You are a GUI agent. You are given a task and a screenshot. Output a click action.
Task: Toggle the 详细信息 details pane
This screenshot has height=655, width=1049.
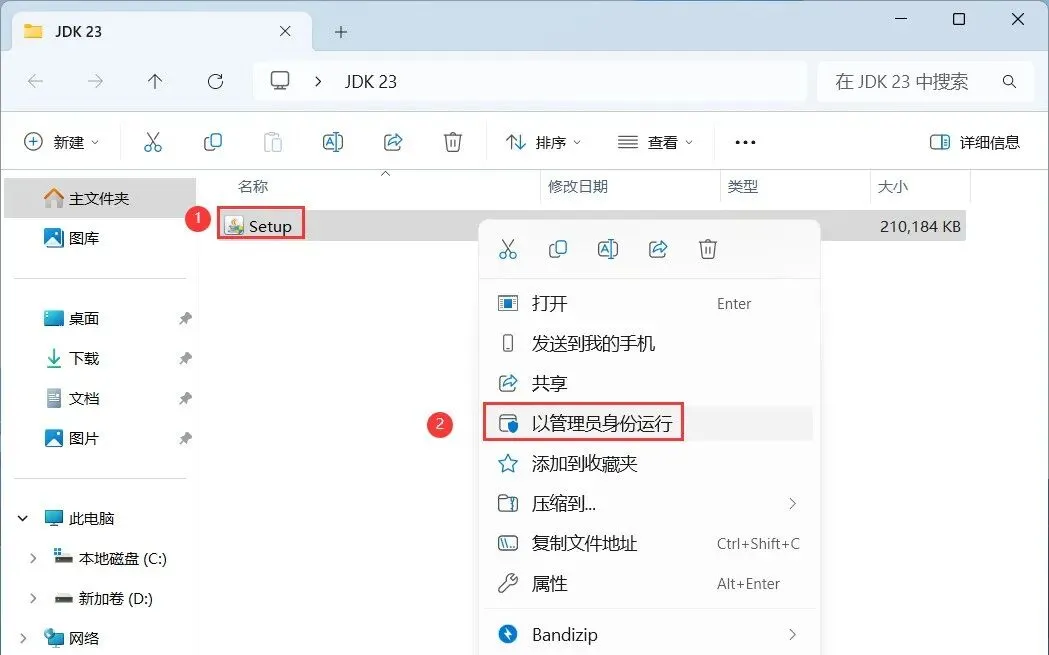coord(975,142)
